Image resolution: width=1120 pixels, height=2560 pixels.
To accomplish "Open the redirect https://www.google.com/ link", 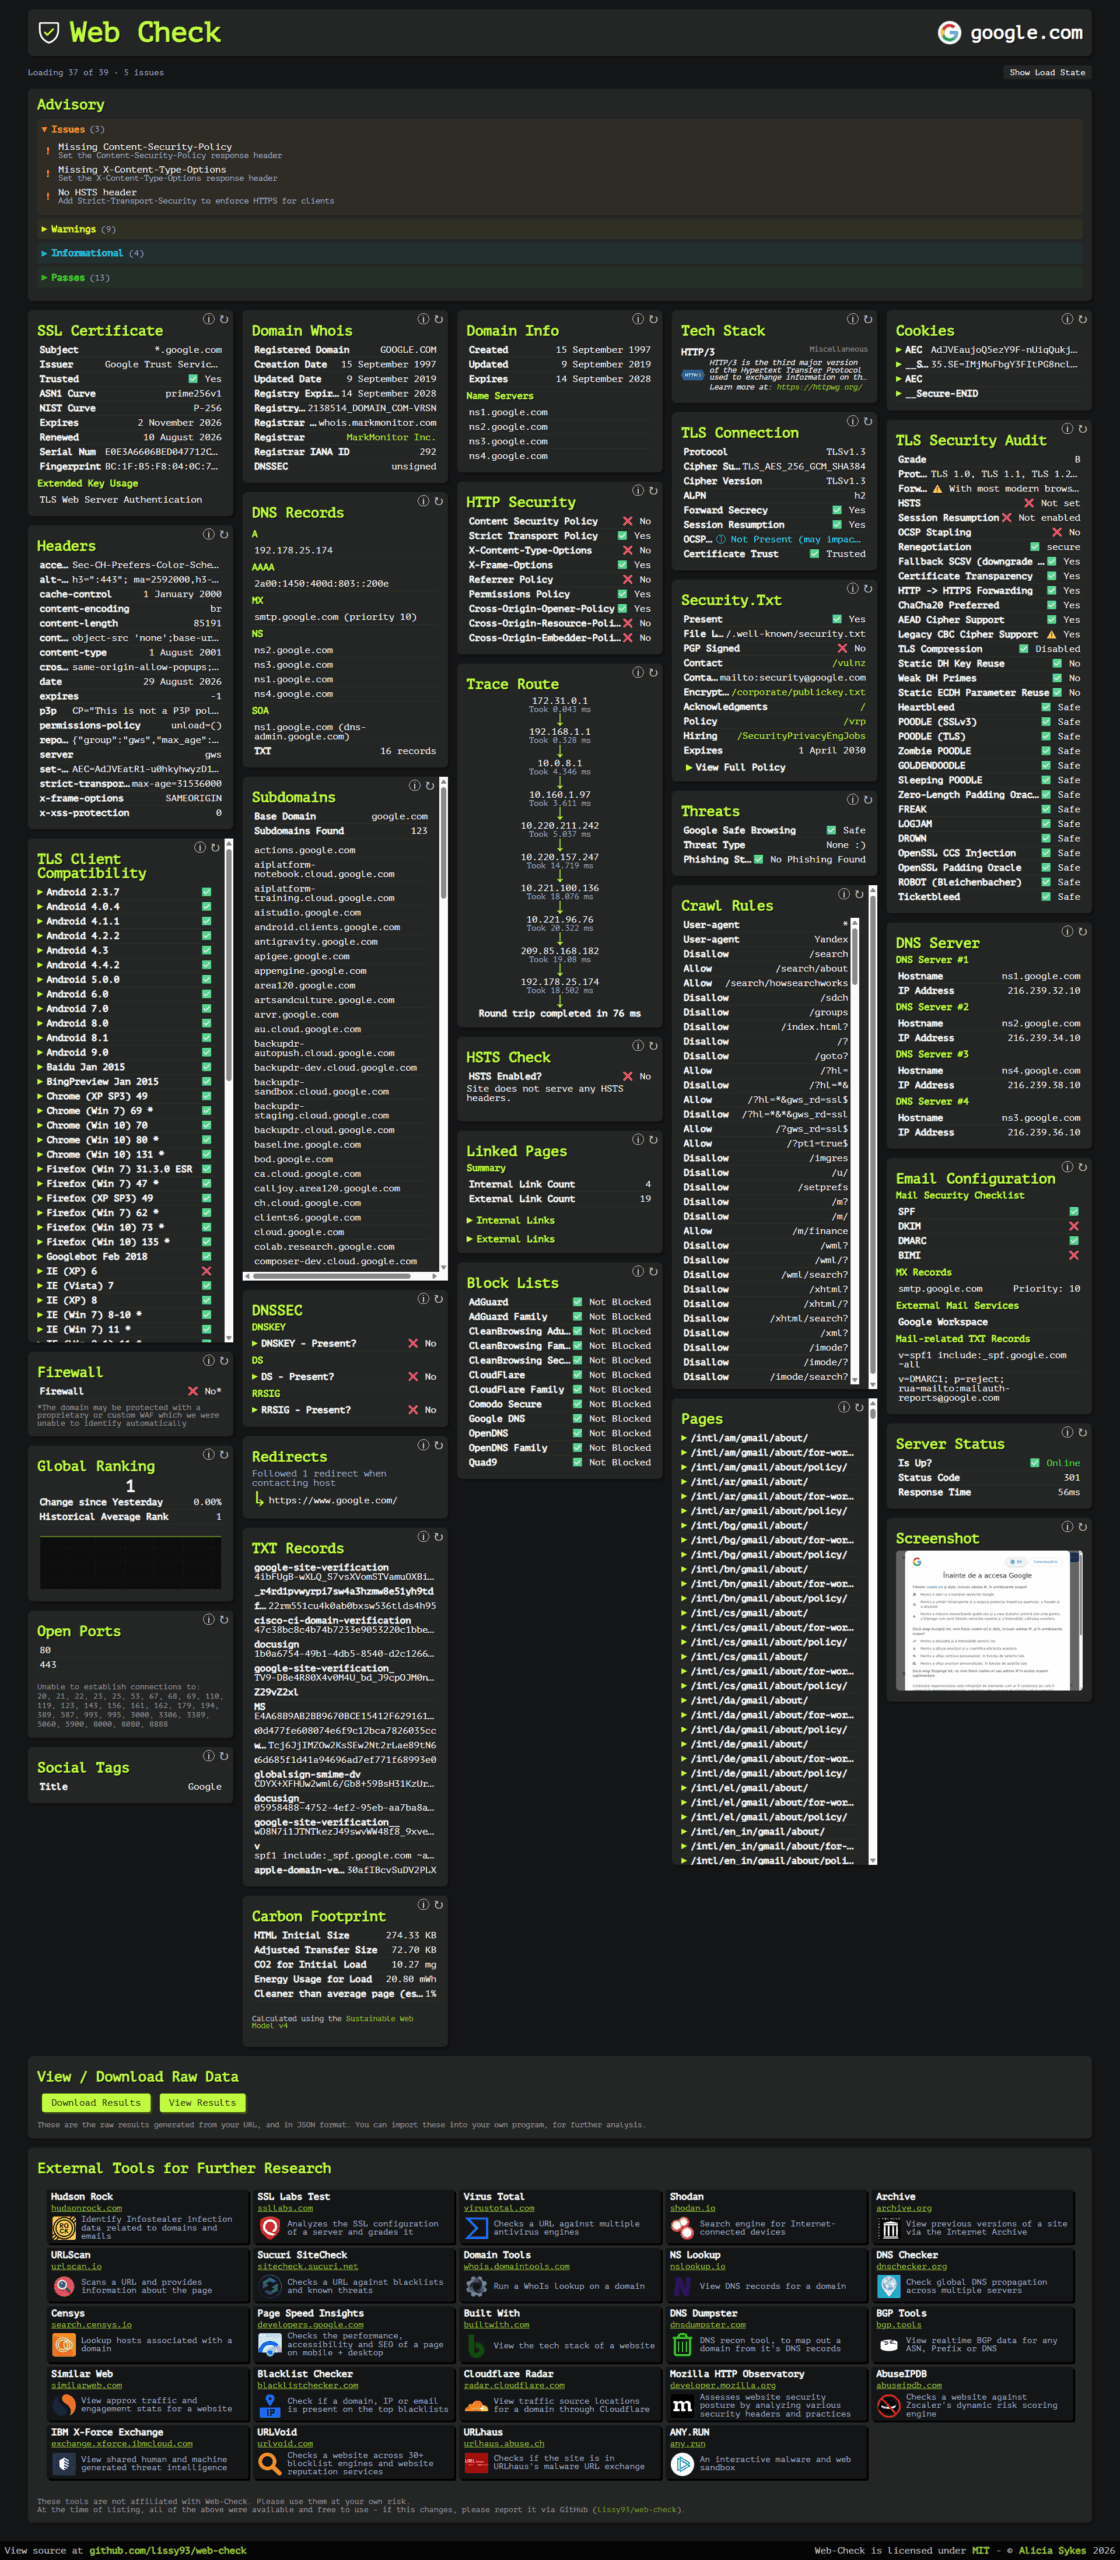I will [332, 1500].
